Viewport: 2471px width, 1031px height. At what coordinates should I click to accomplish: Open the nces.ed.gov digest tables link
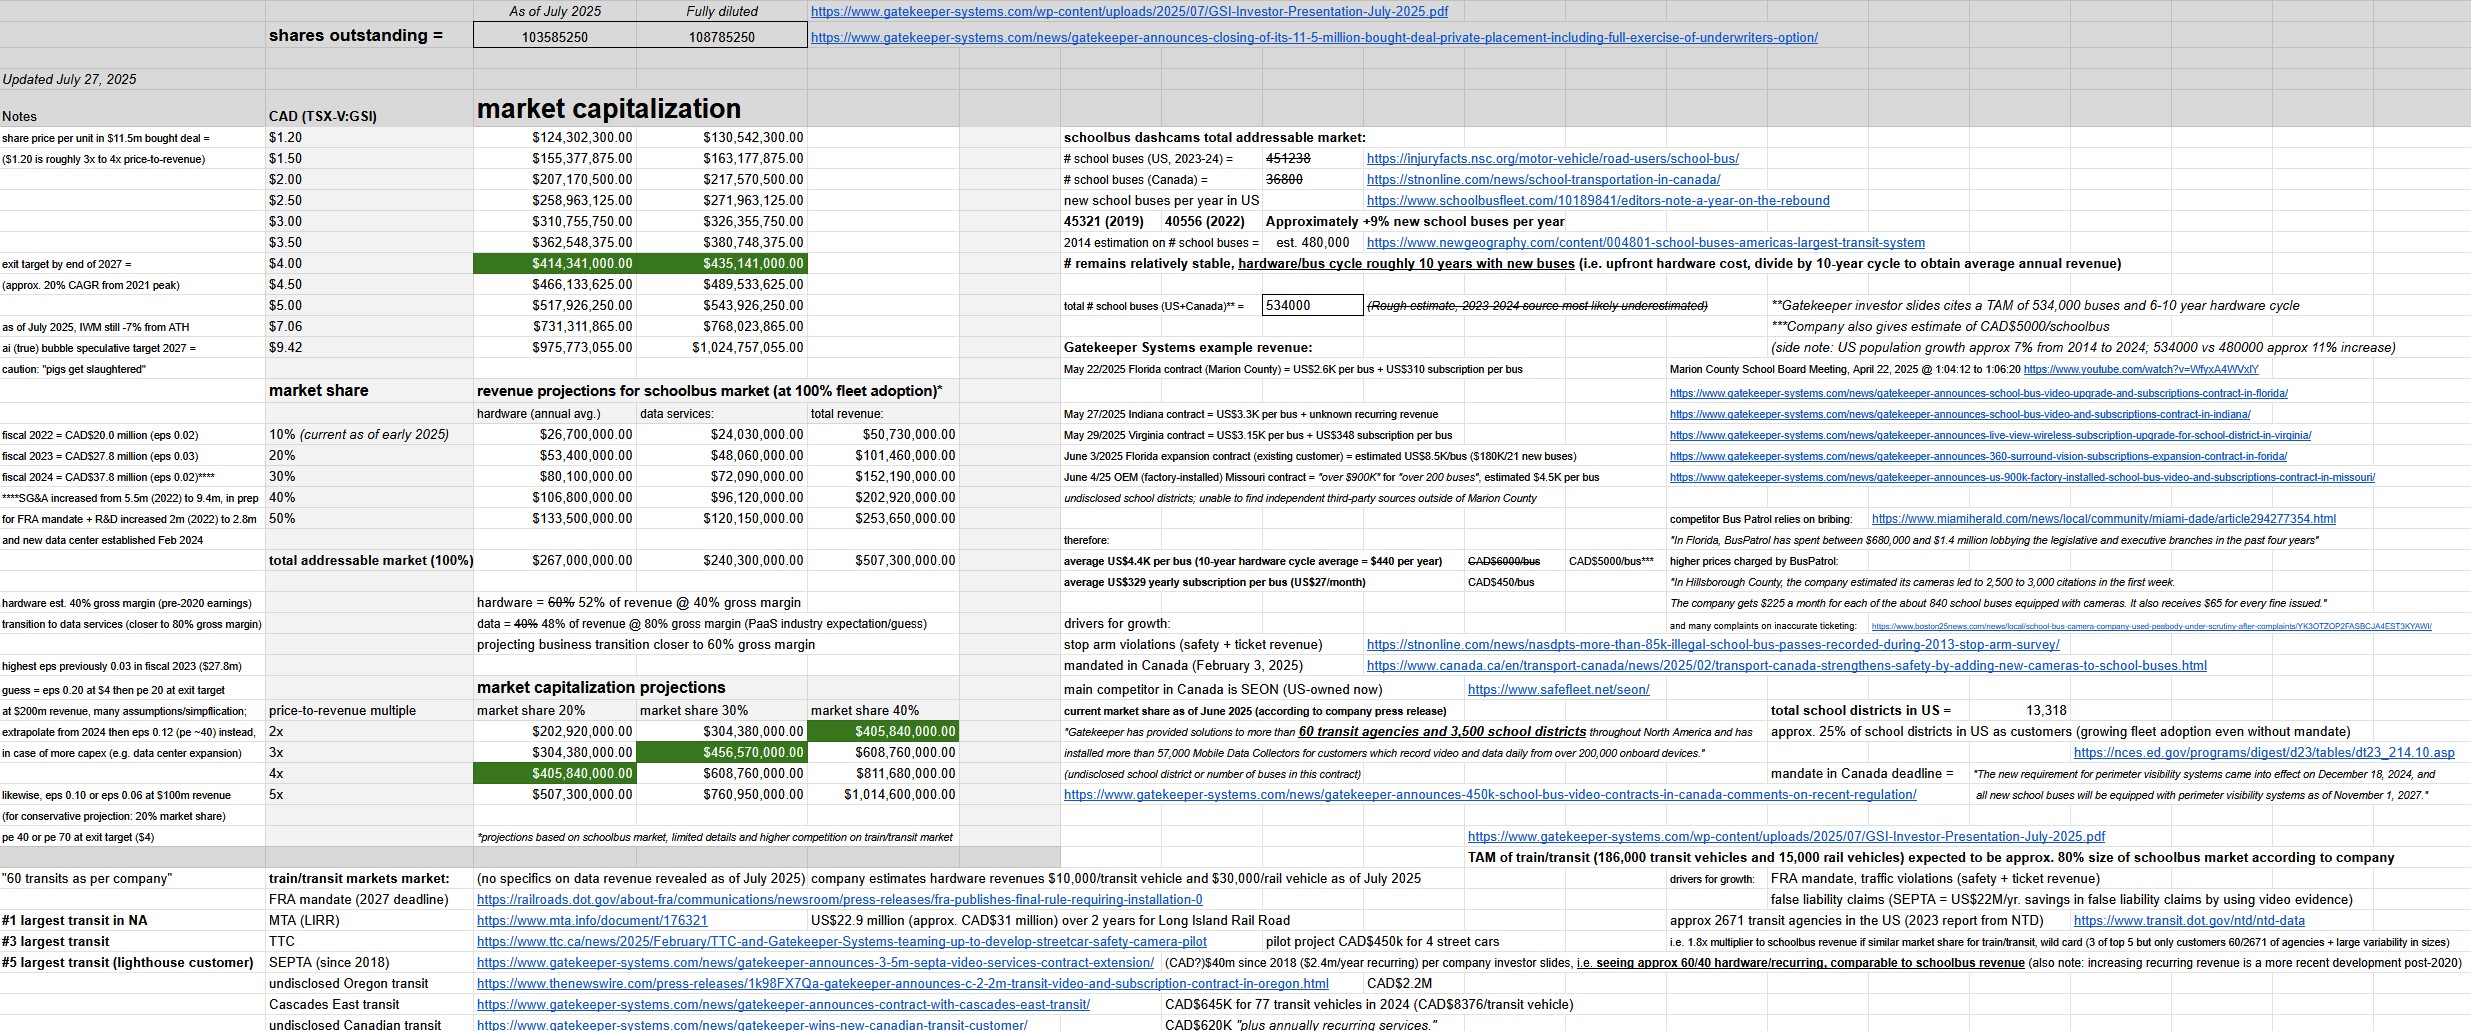coord(2264,753)
